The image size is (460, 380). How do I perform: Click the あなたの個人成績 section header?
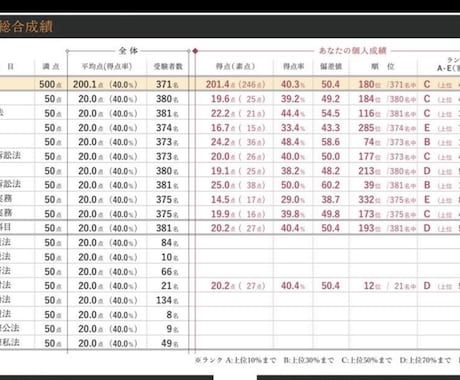point(353,51)
